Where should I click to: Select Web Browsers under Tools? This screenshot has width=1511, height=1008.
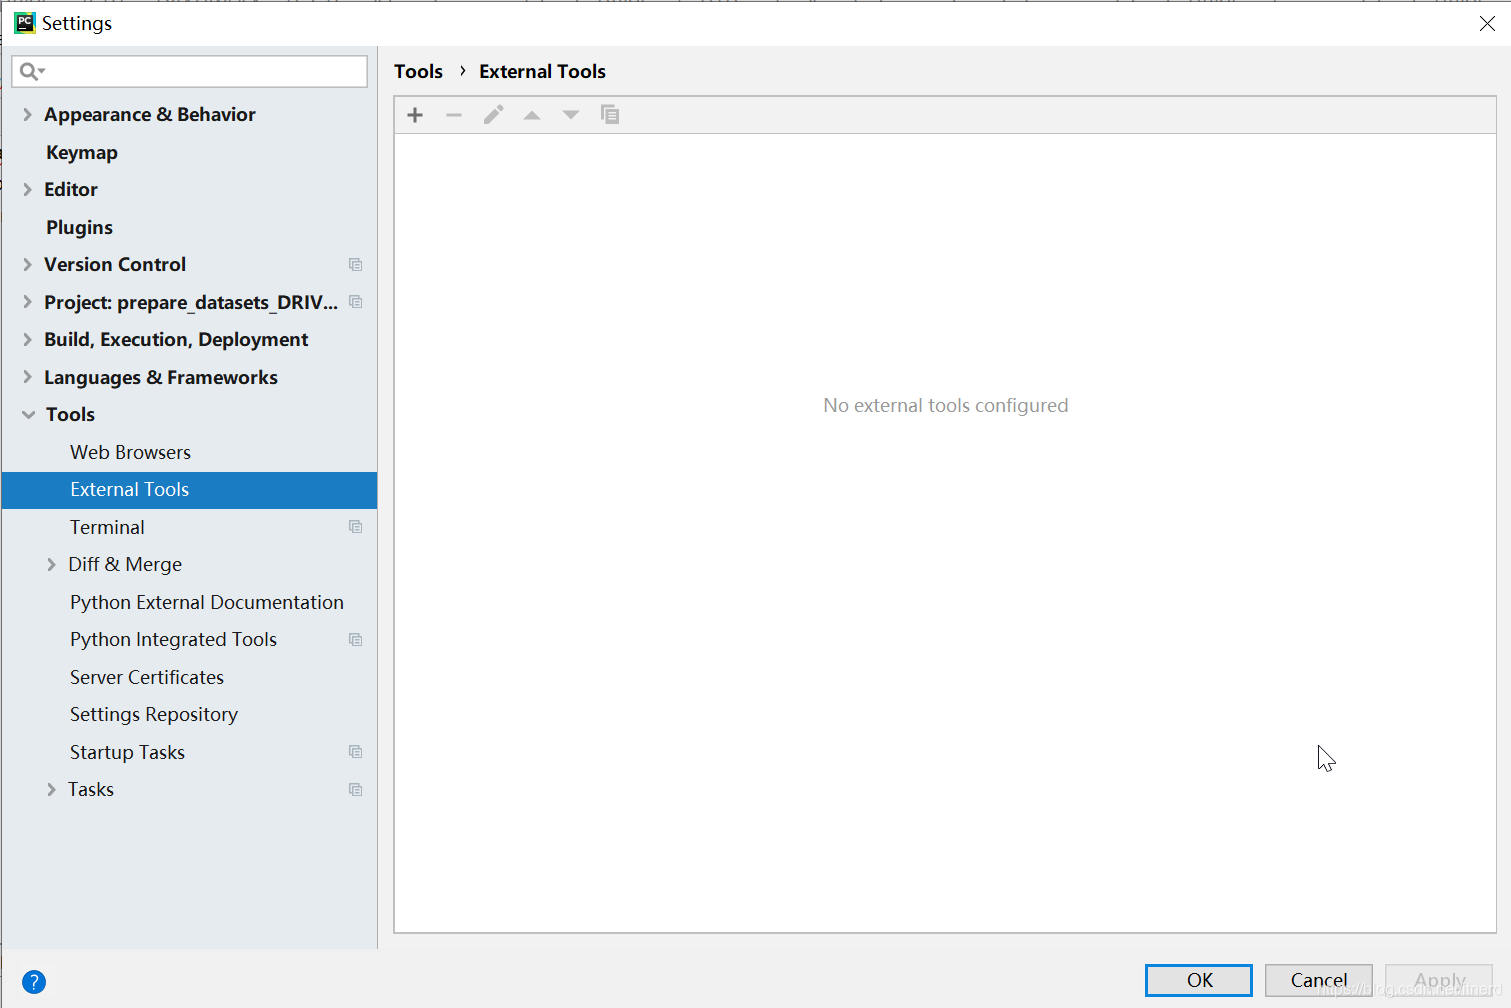pyautogui.click(x=130, y=452)
